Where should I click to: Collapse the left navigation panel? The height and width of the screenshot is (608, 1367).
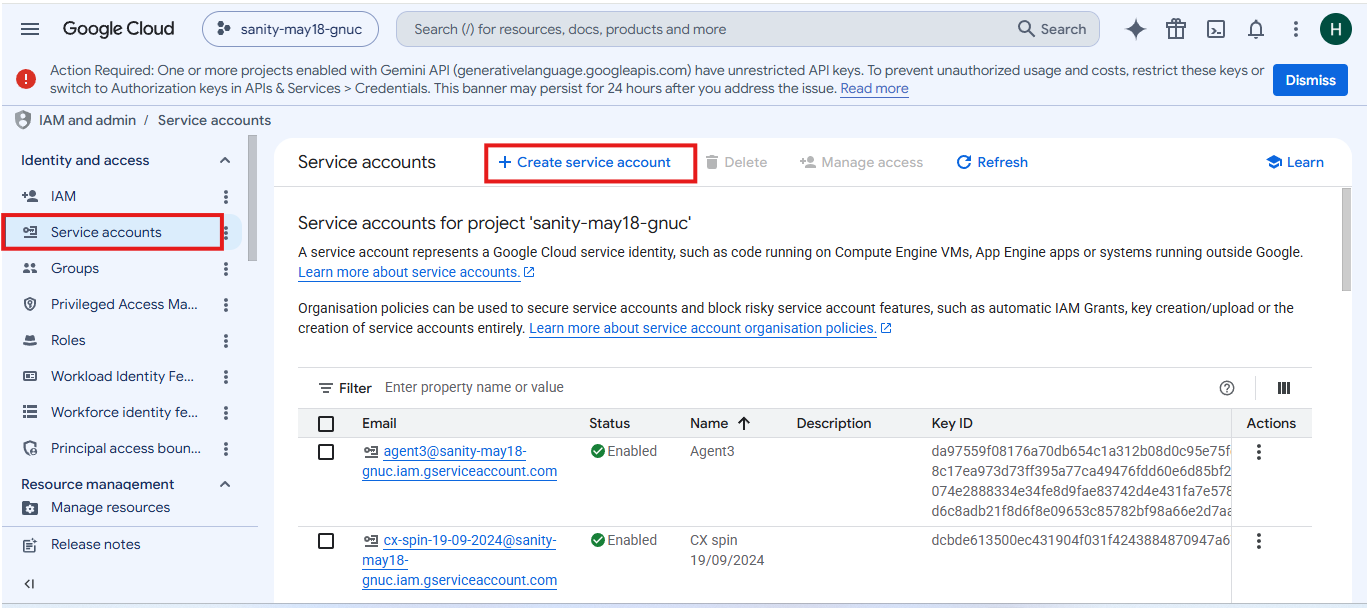29,584
